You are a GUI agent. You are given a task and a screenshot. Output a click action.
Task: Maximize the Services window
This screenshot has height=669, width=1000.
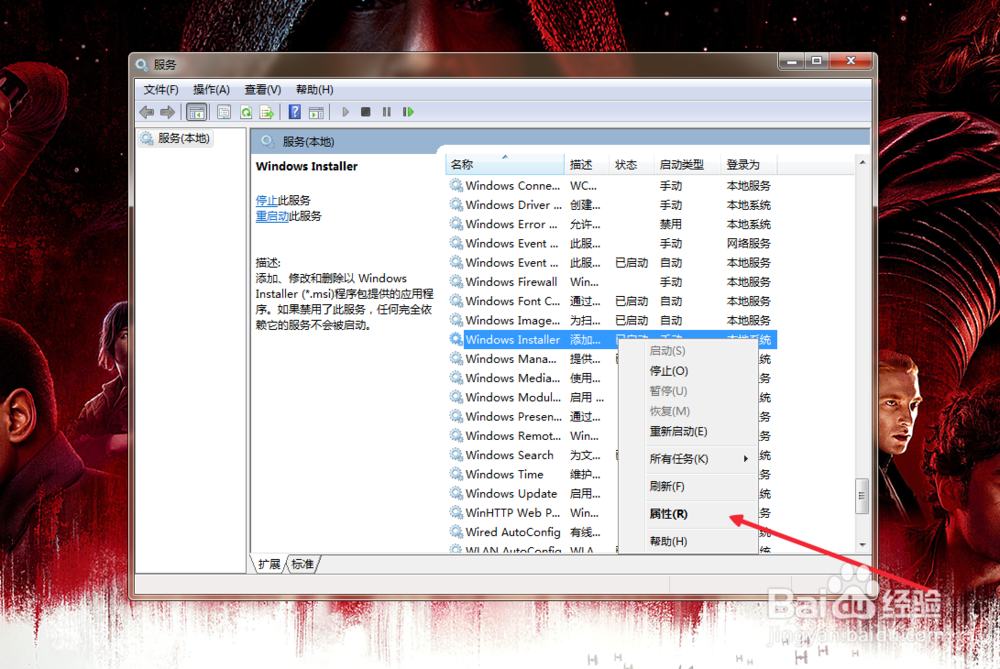click(x=816, y=61)
